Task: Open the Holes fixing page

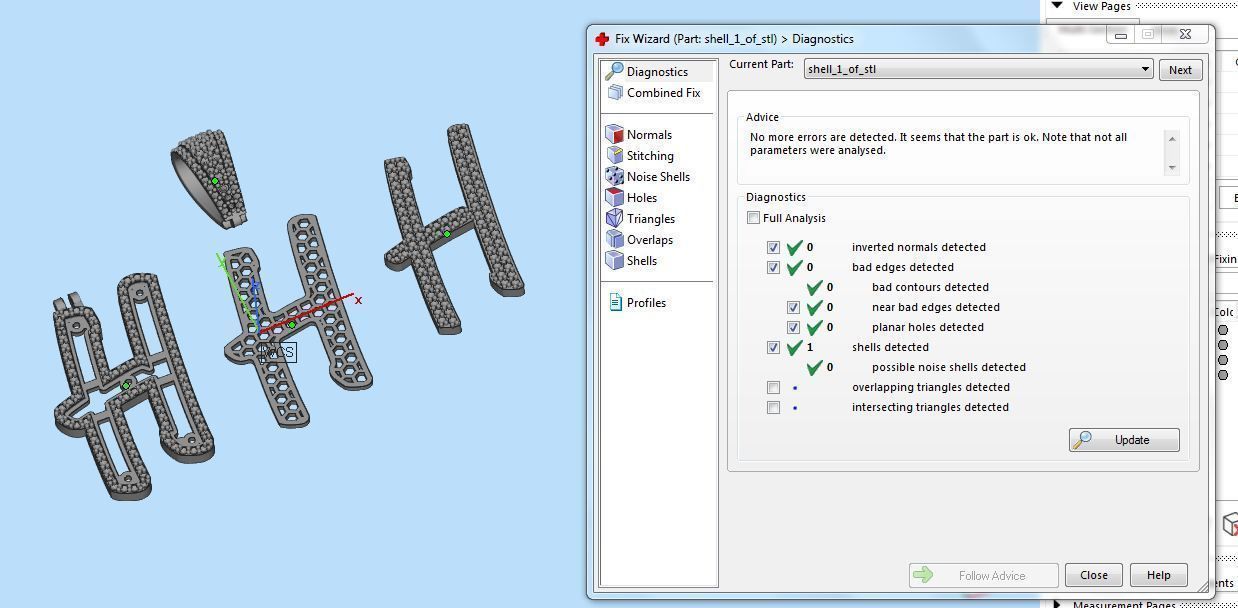Action: click(x=631, y=198)
